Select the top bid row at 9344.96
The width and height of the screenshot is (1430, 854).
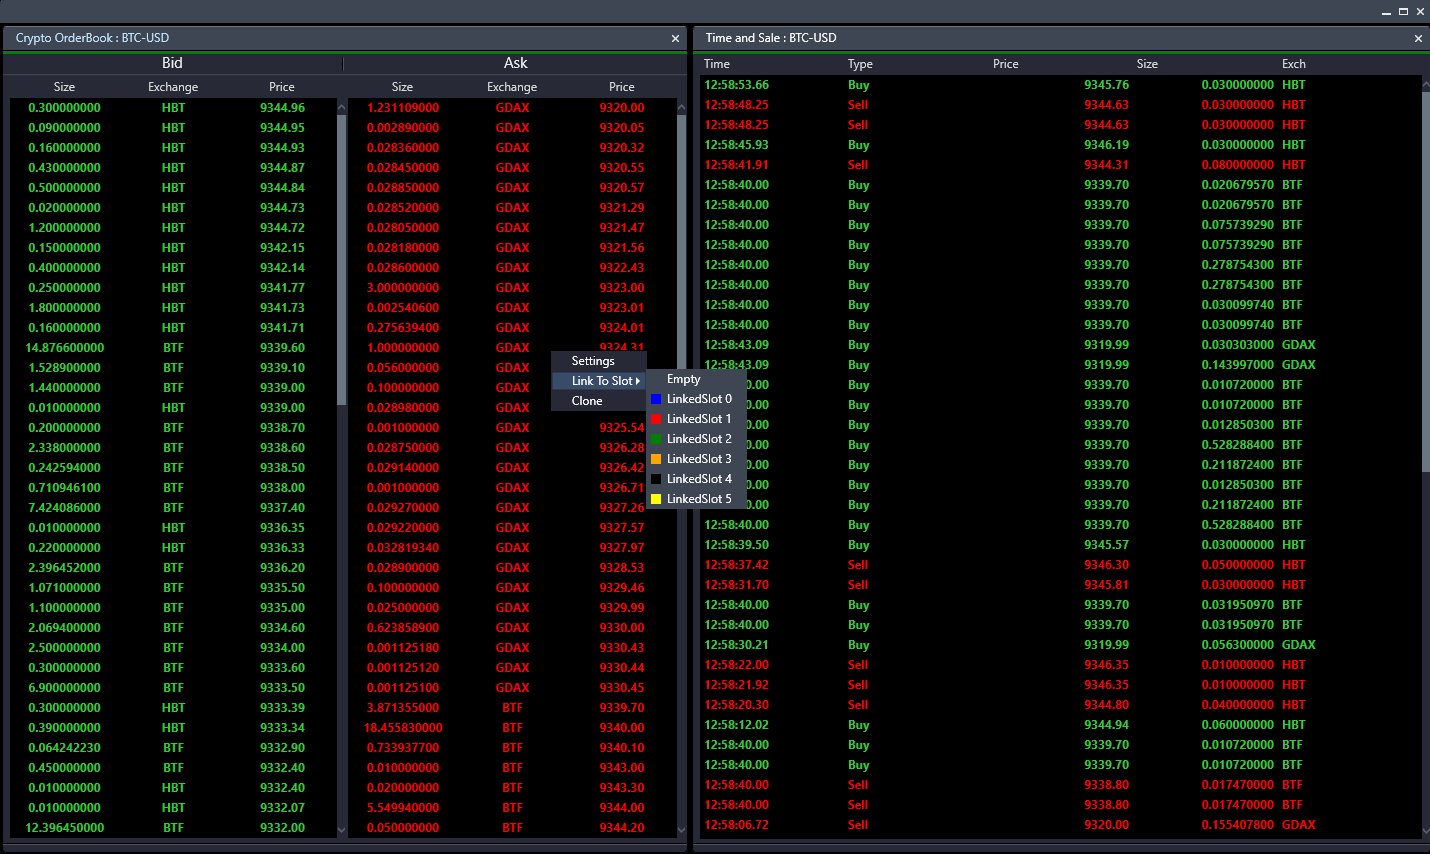point(172,107)
